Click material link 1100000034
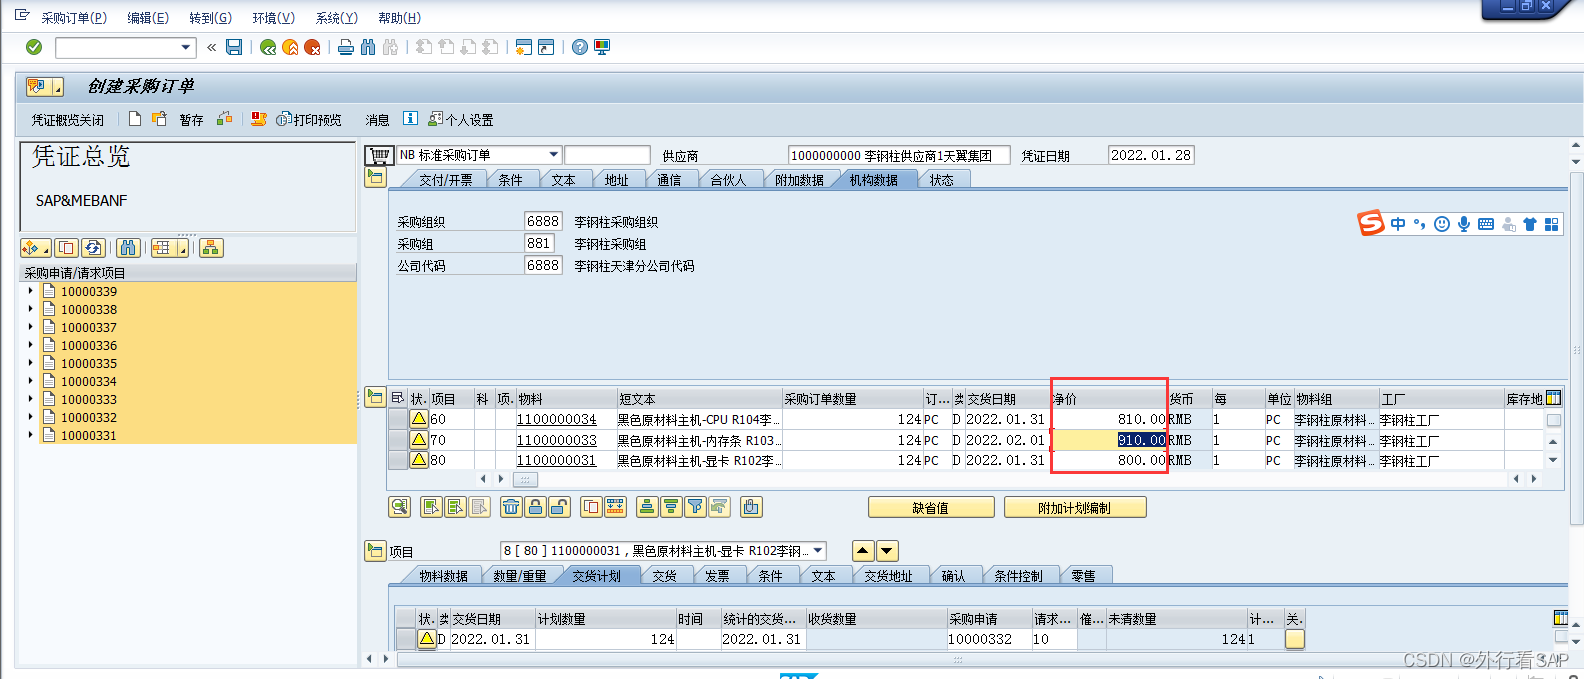Image resolution: width=1584 pixels, height=679 pixels. 556,420
